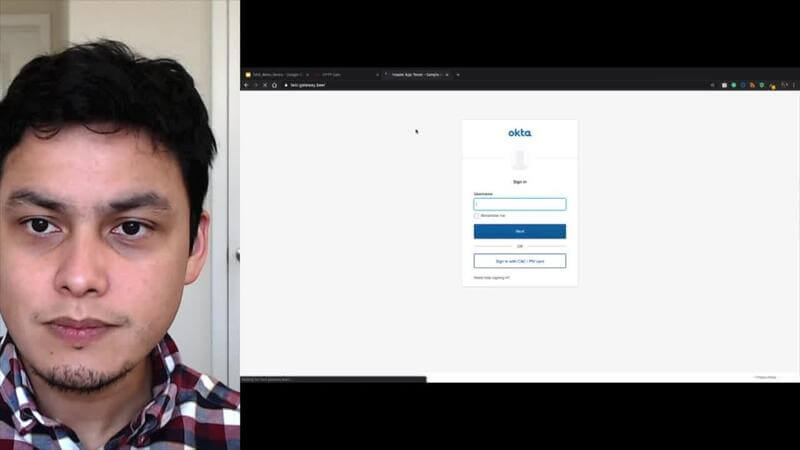Open the Privacy Policy footer link

(765, 377)
